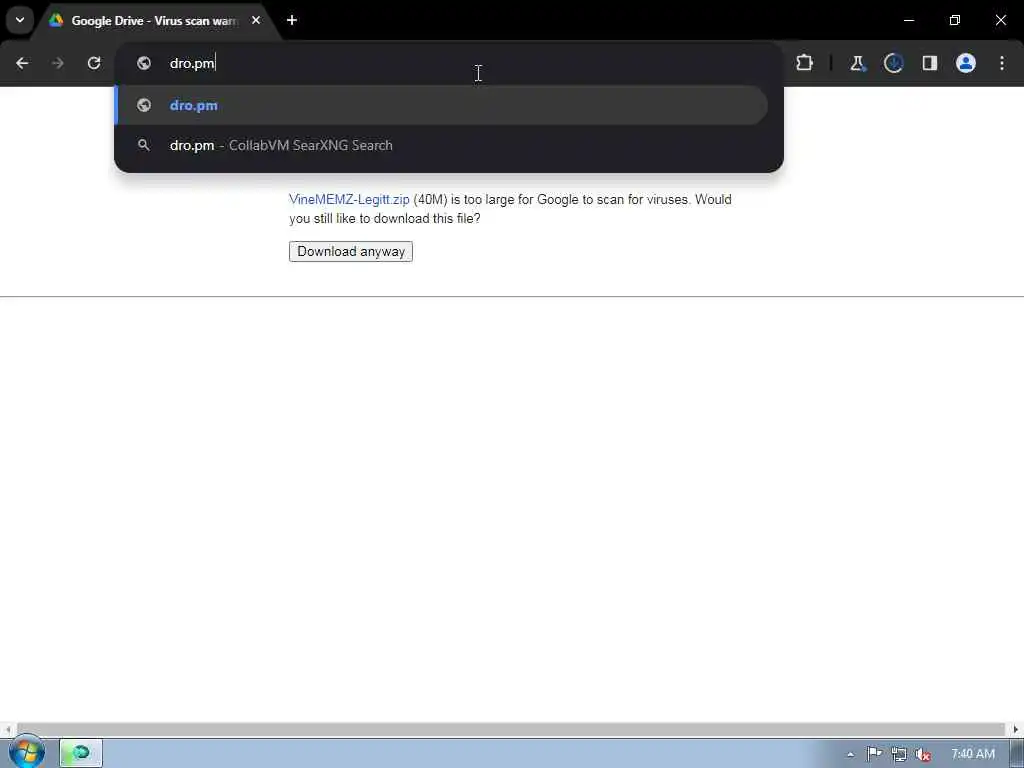This screenshot has height=768, width=1024.
Task: Click the 7:40 AM clock
Action: [972, 754]
